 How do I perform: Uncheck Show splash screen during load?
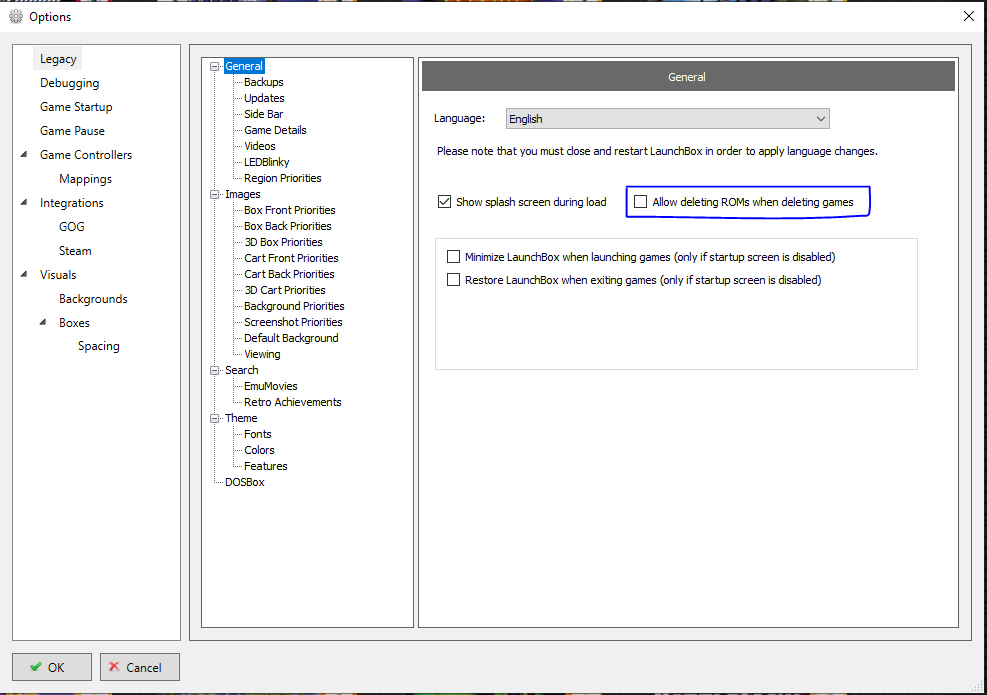pos(444,201)
